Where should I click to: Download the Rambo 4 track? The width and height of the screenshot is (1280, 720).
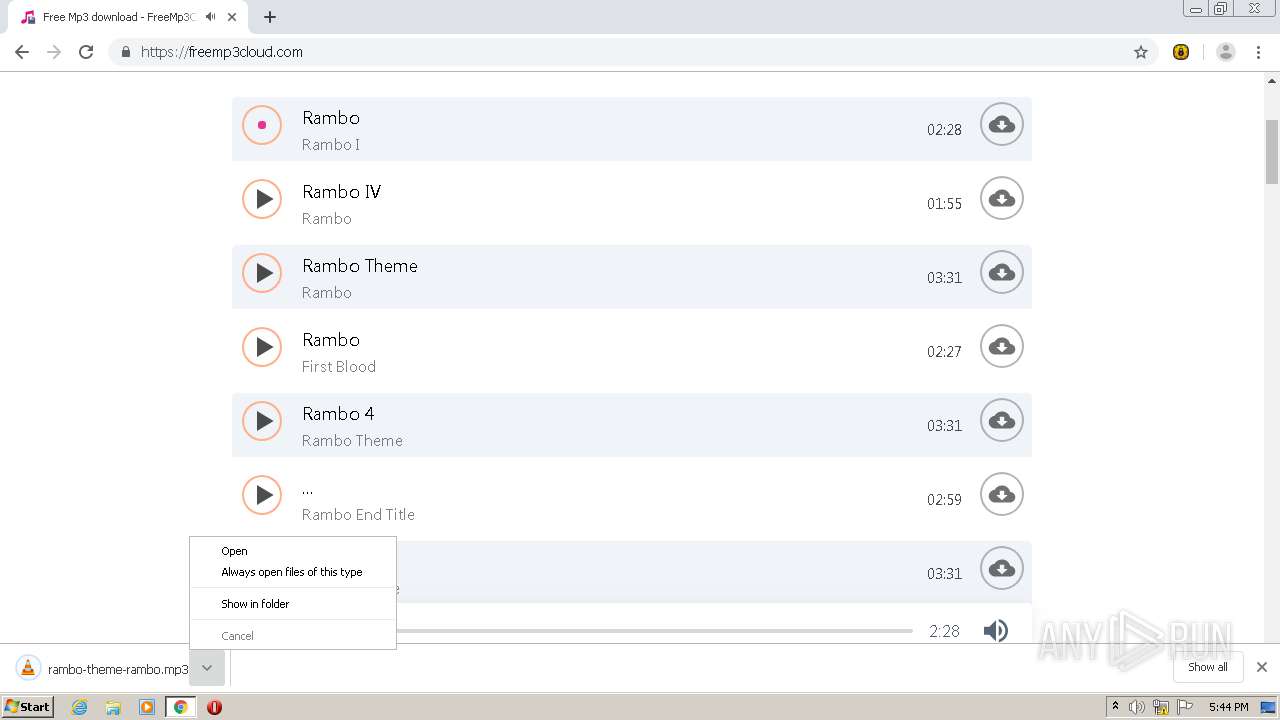pos(1001,421)
